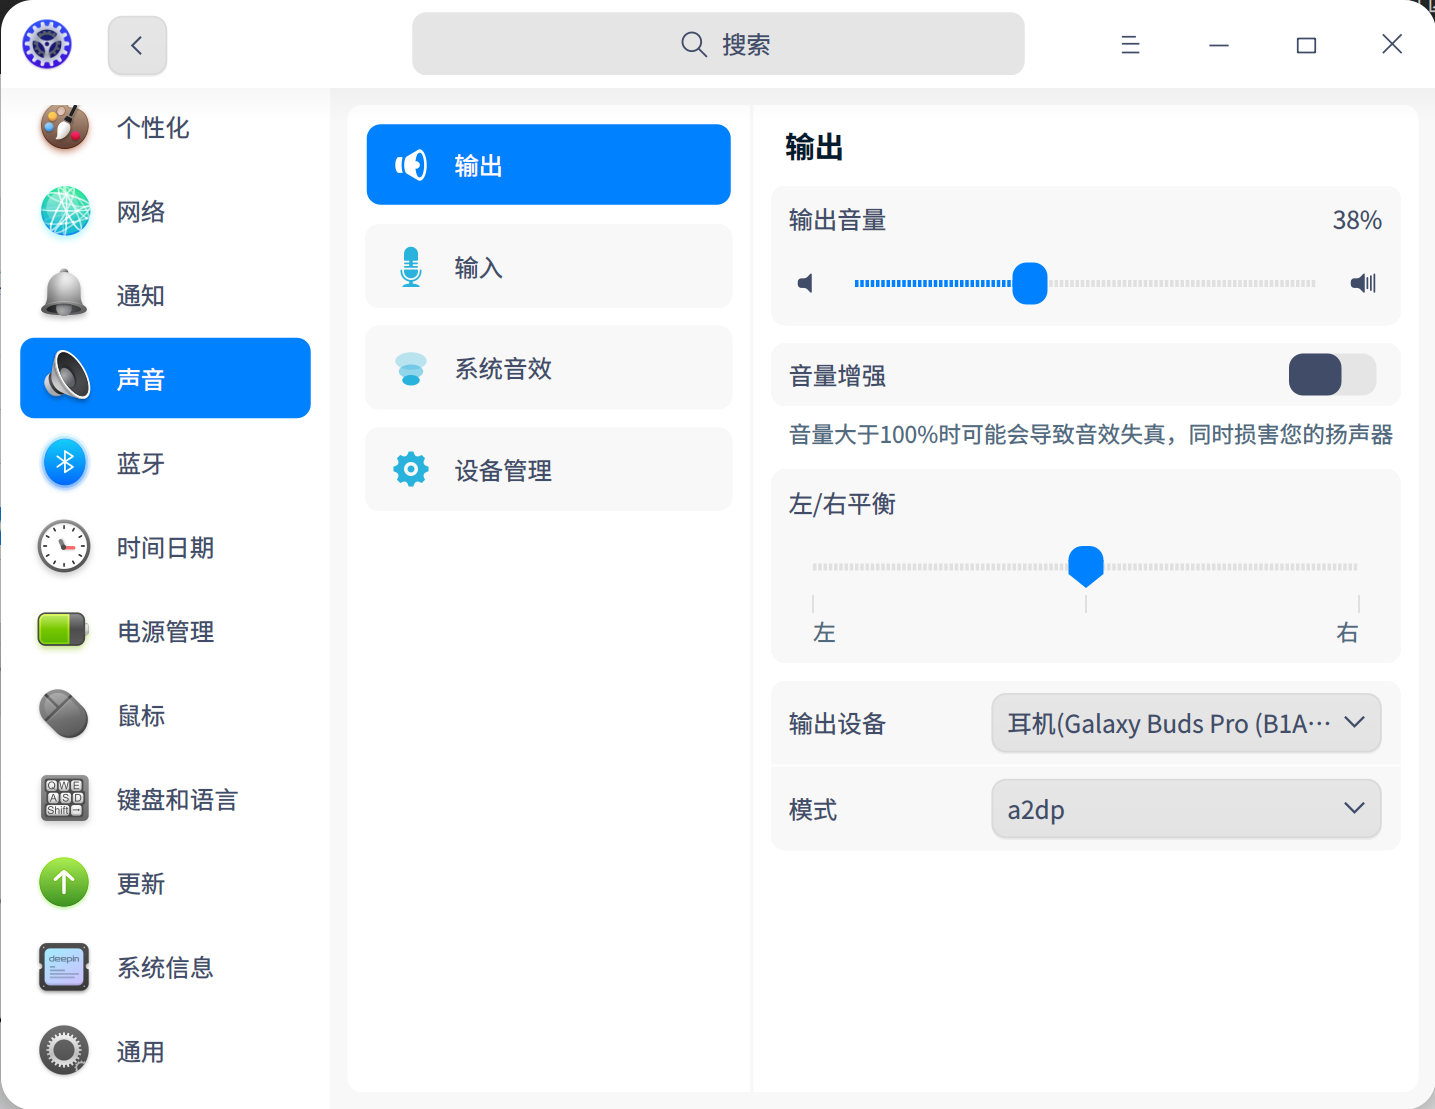
Task: Open the System Sound Effects (系统音效) tab
Action: pos(548,368)
